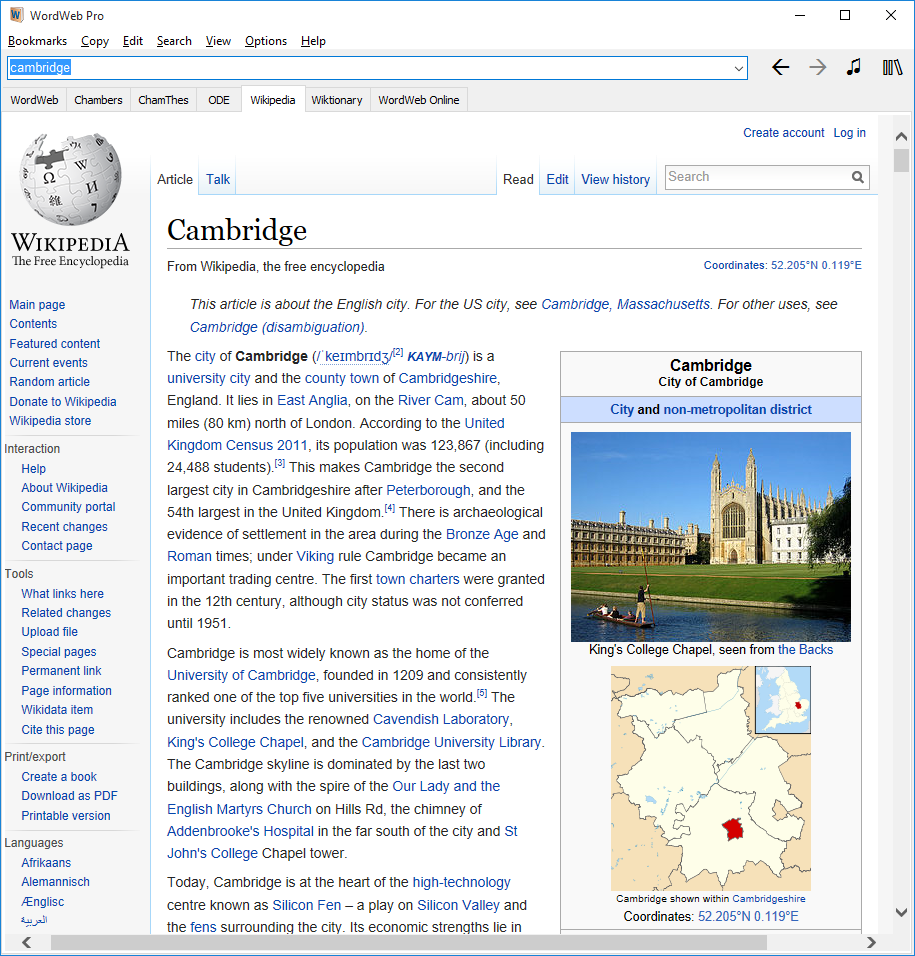Switch to the ChamThes tab
Image resolution: width=915 pixels, height=956 pixels.
[x=163, y=100]
